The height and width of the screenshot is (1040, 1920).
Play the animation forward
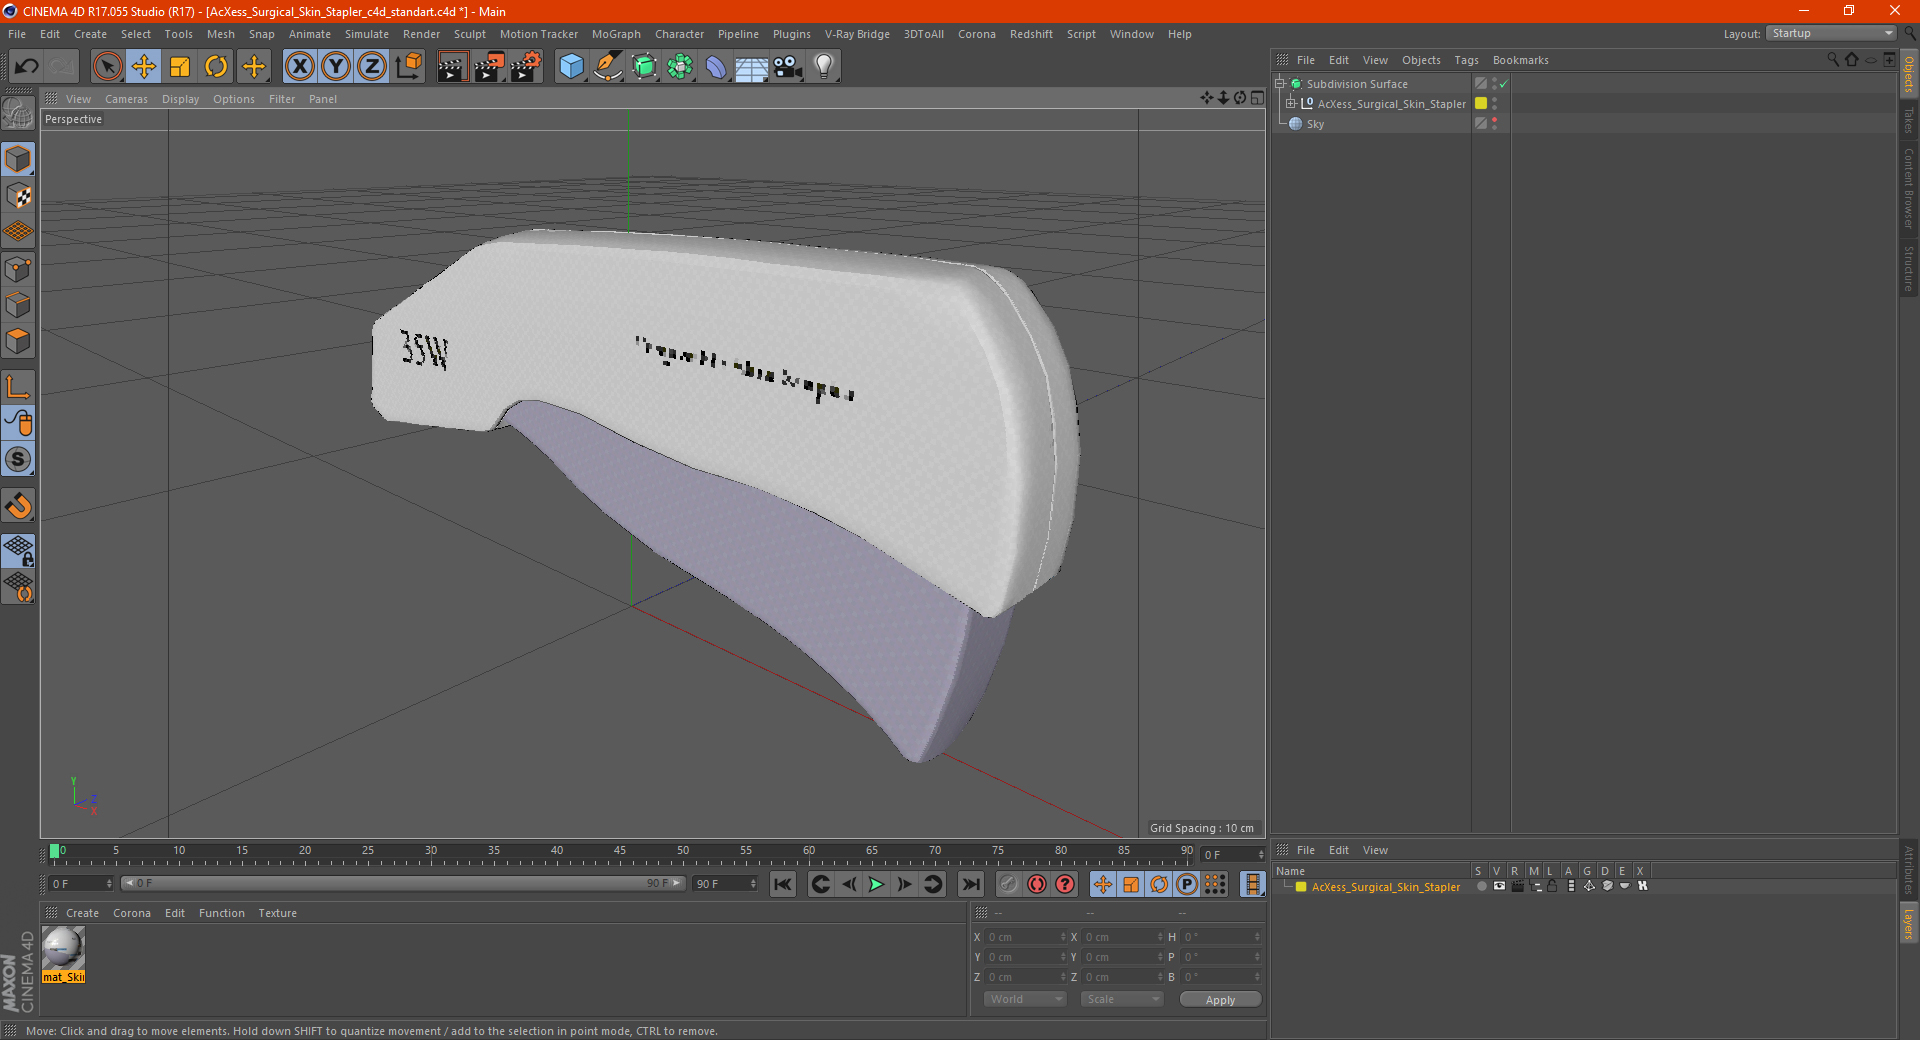pos(876,884)
